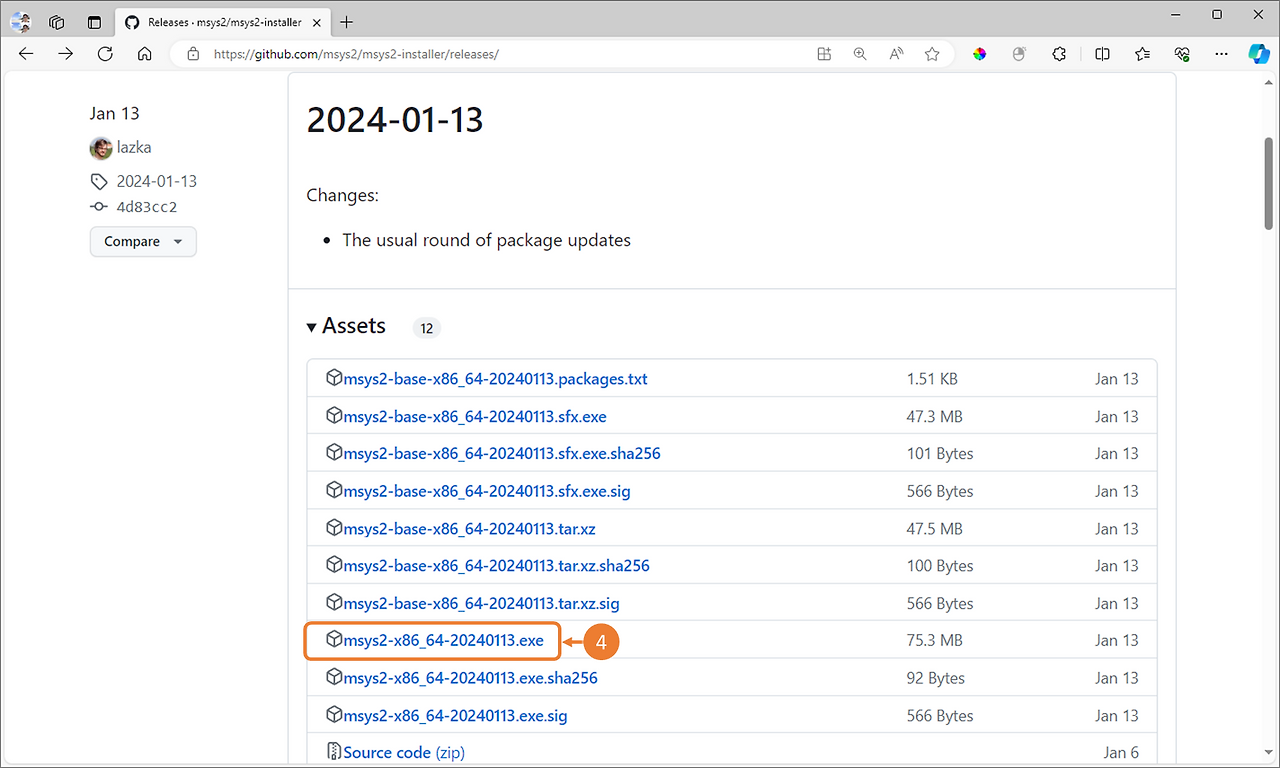Open Settings and more ellipsis menu
Screen dimensions: 1280x768
point(1221,54)
